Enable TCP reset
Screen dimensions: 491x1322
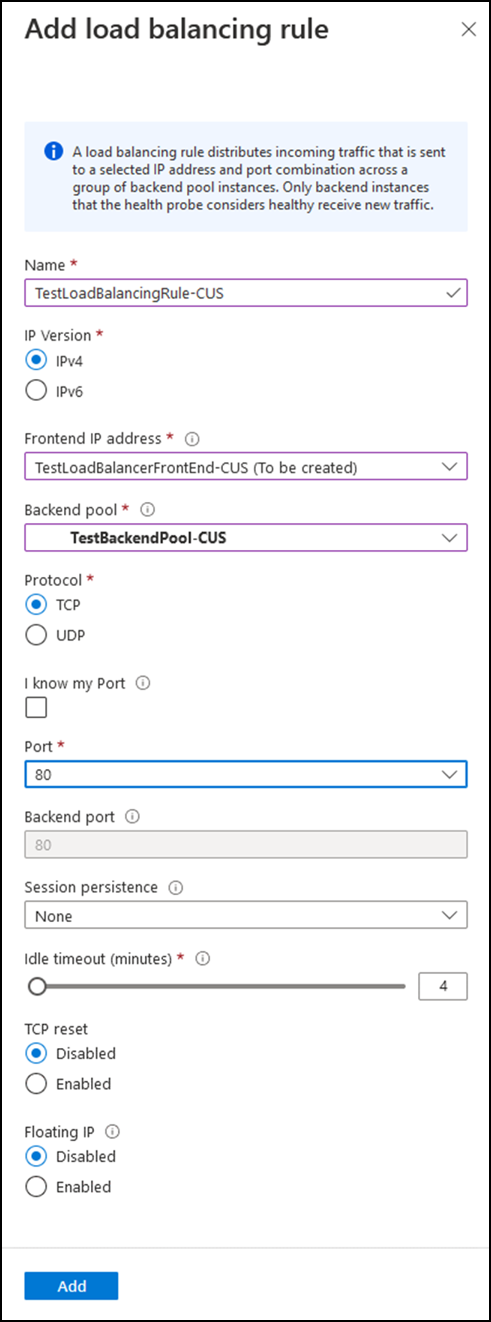tap(36, 1083)
